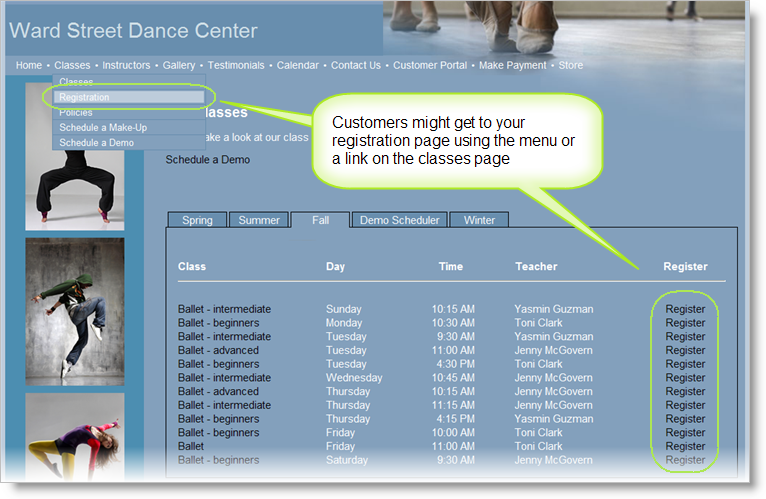Screen dimensions: 766x499
Task: Click Make Payment in the navigation
Action: 513,65
